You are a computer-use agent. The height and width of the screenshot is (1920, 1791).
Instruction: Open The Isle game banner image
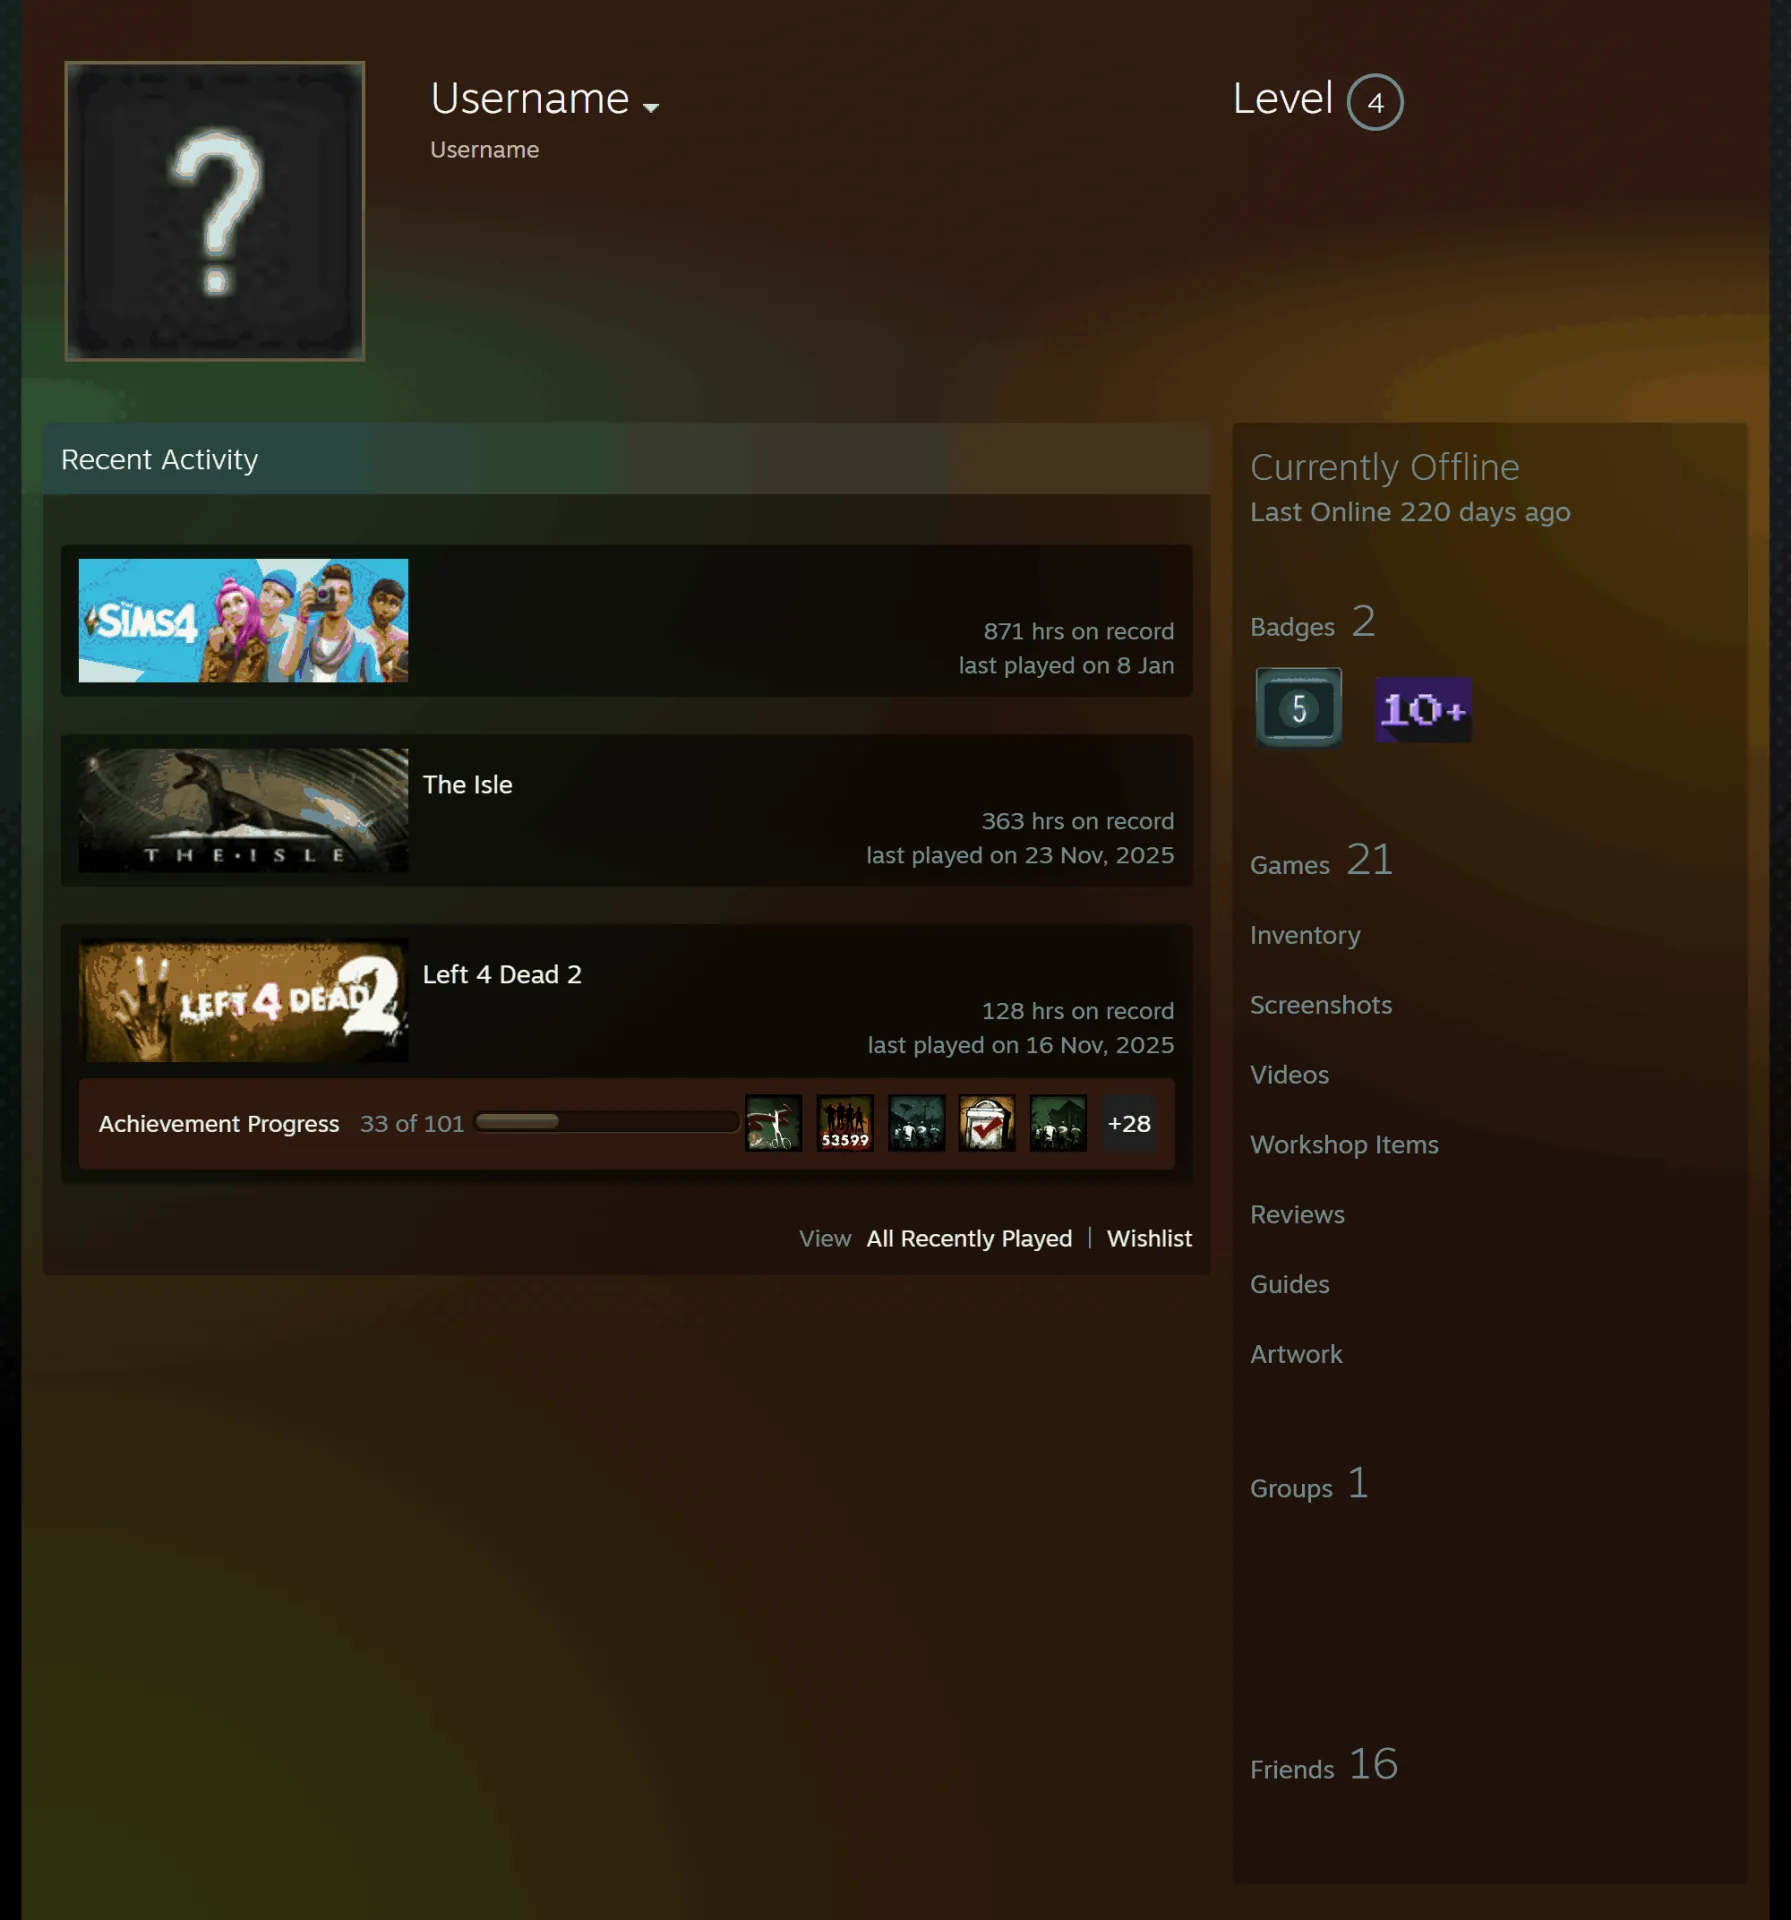[243, 810]
